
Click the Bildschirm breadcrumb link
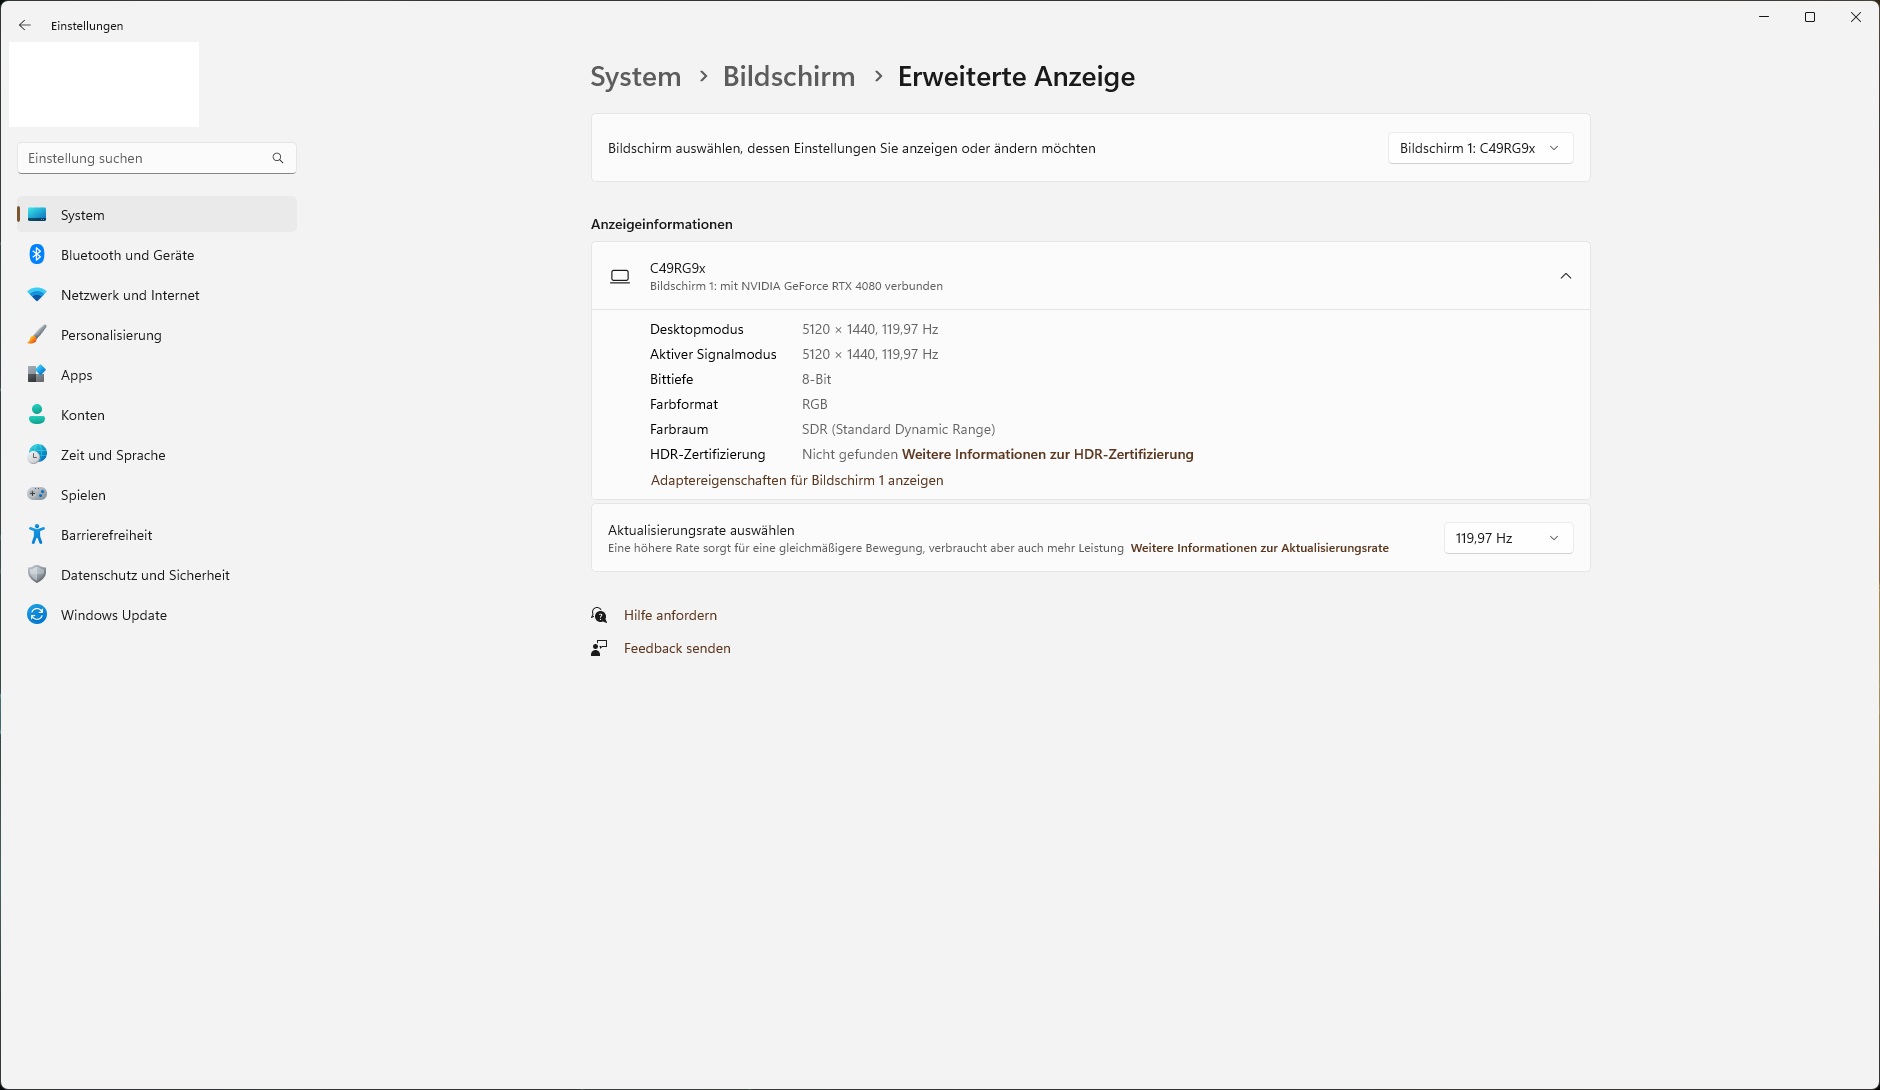pos(789,77)
